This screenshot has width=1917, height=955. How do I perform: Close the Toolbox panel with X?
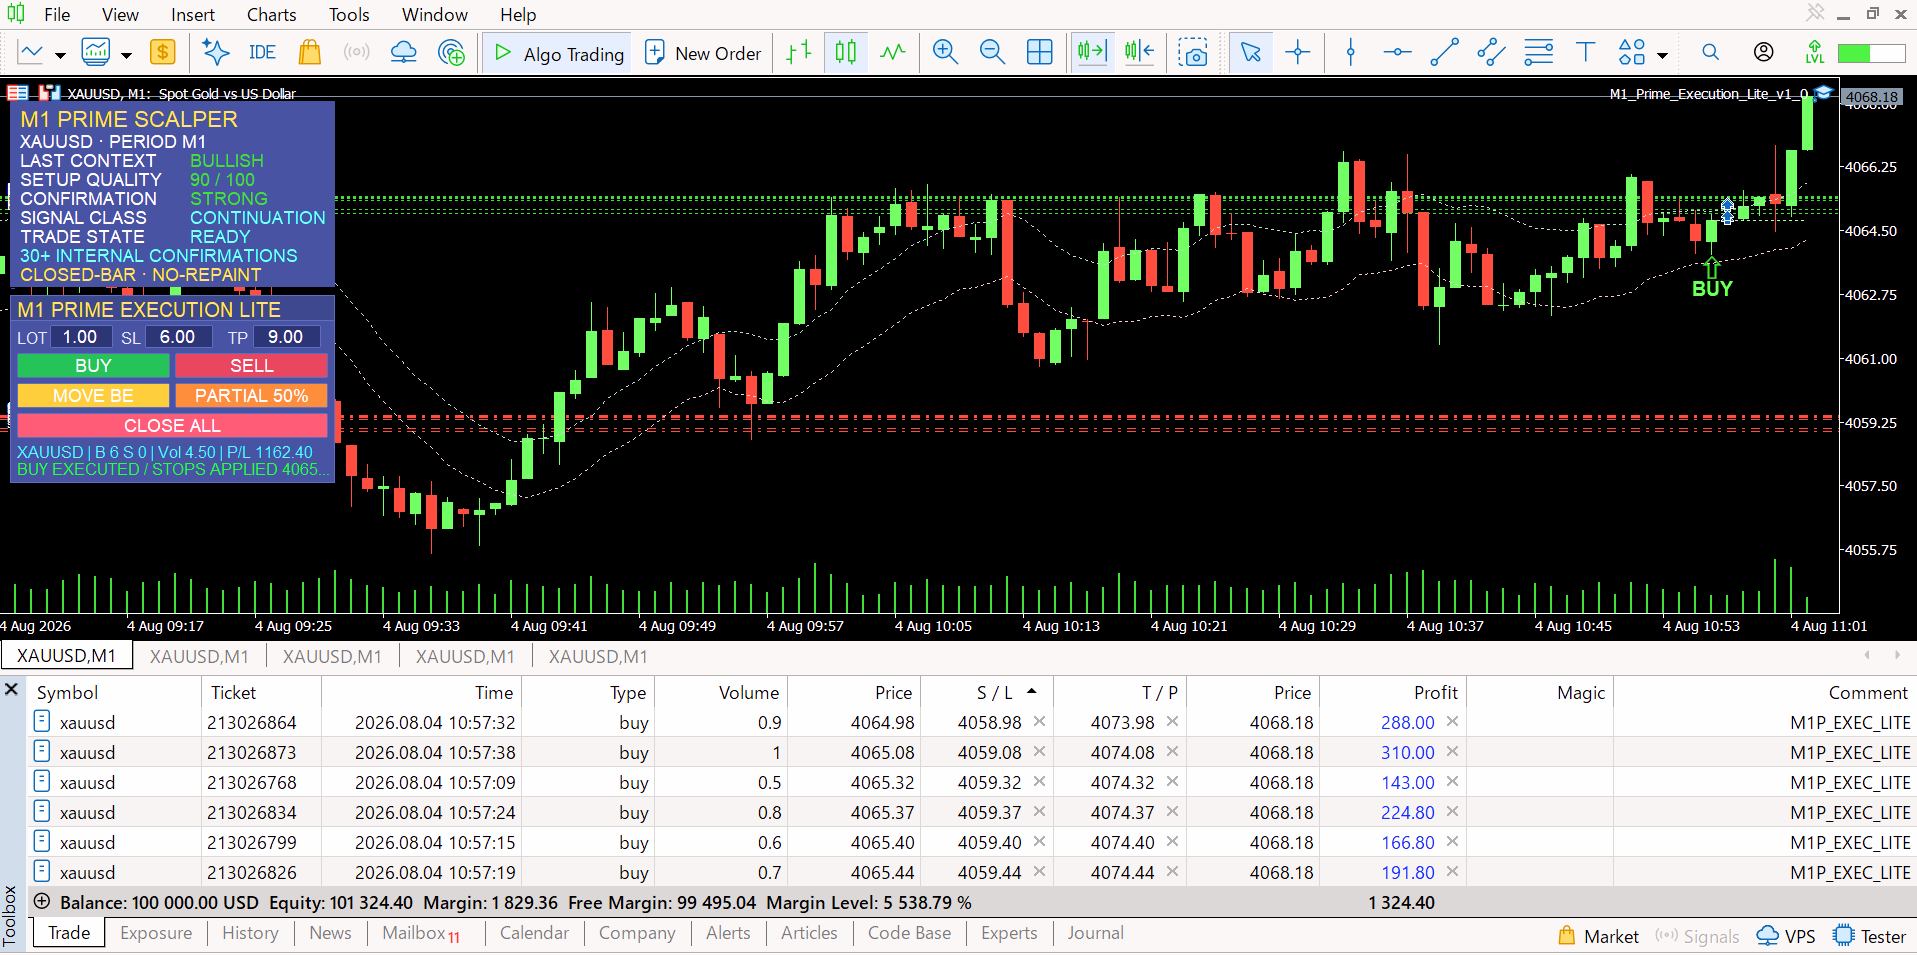coord(12,689)
